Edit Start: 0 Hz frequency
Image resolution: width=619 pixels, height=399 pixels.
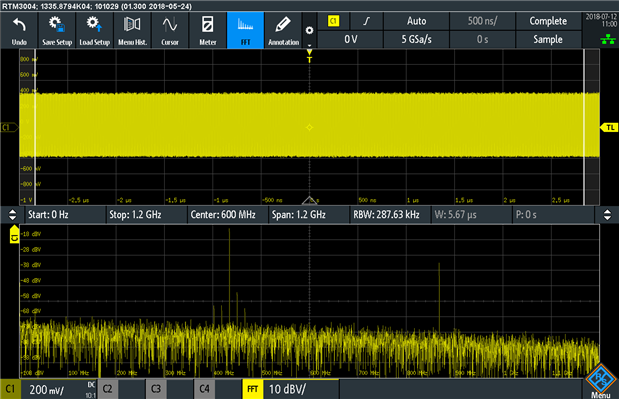point(65,215)
